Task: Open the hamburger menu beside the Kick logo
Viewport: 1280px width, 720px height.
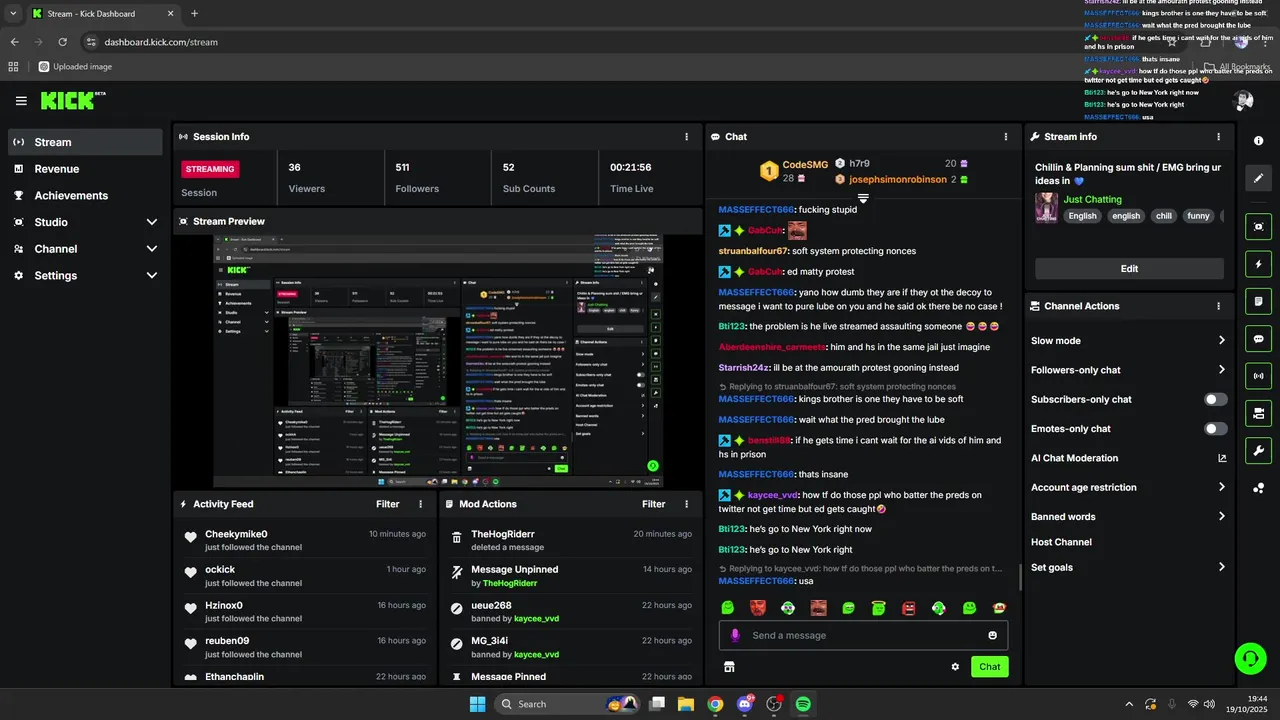Action: (21, 101)
